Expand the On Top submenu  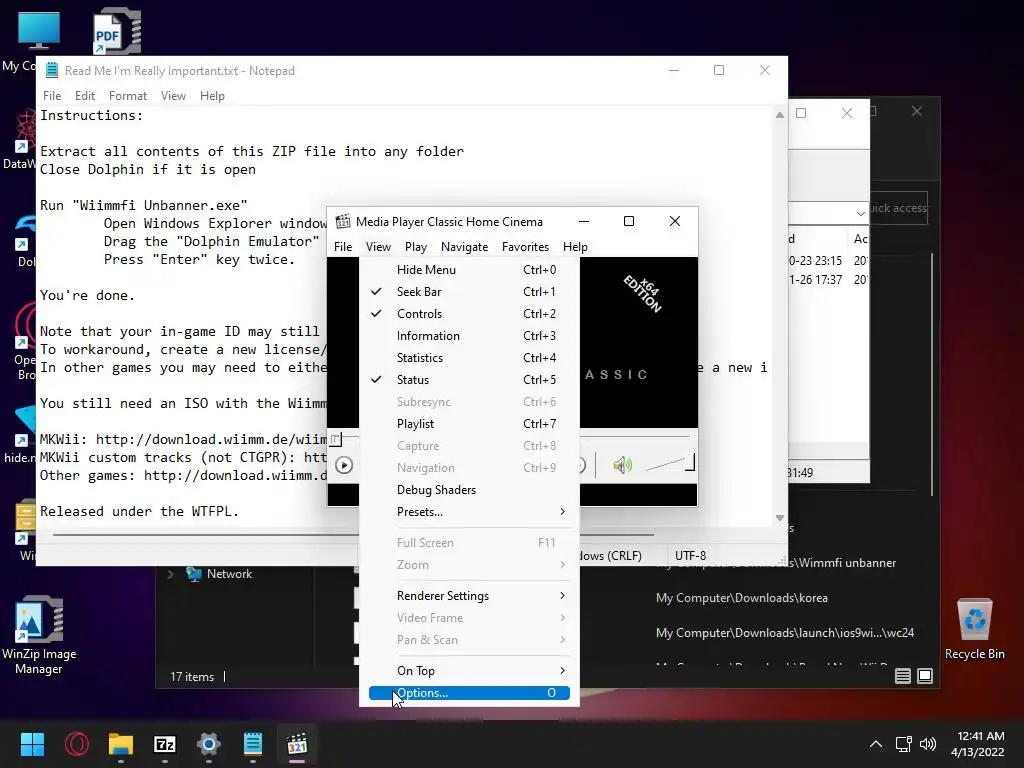469,671
